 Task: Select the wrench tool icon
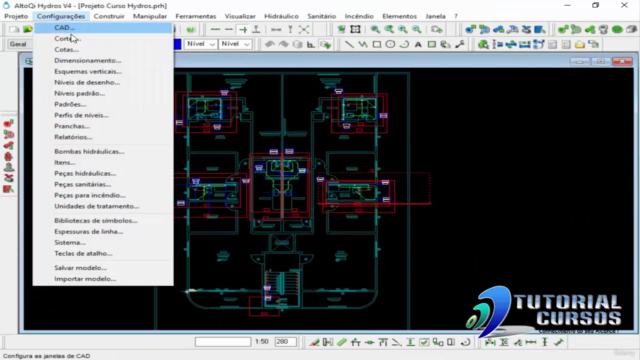[x=460, y=44]
